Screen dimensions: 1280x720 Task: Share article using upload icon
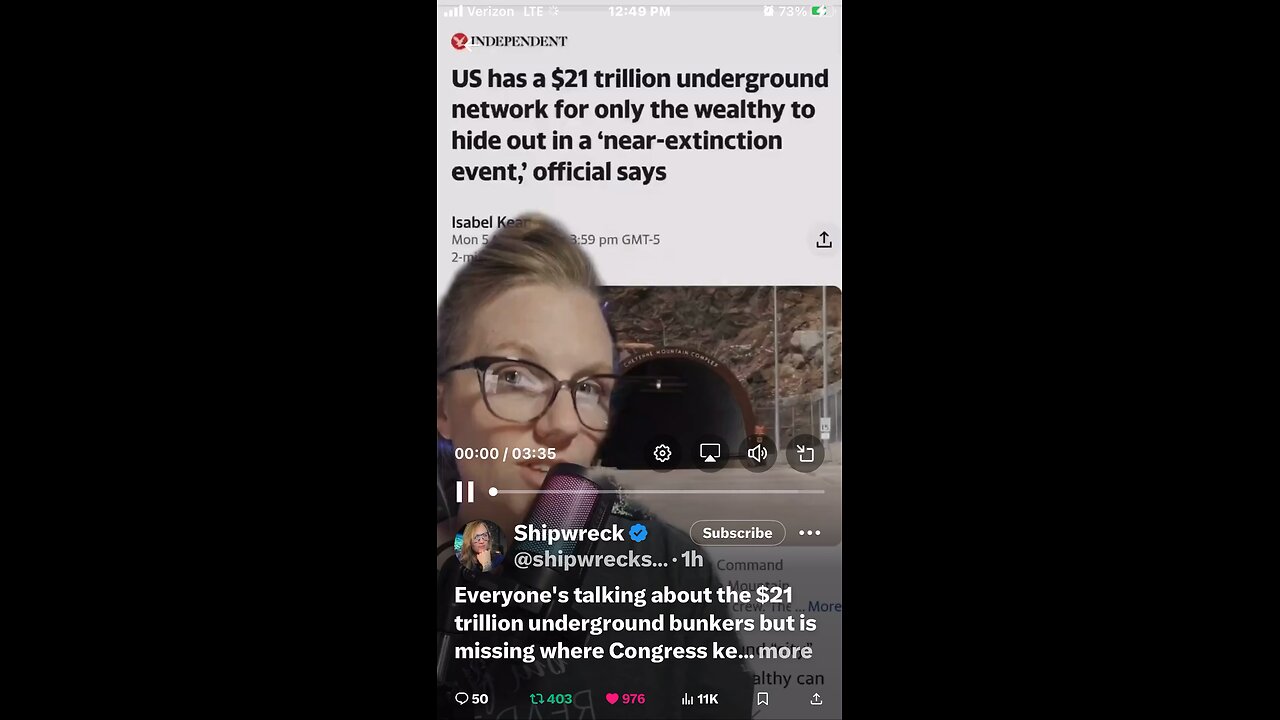(x=824, y=239)
